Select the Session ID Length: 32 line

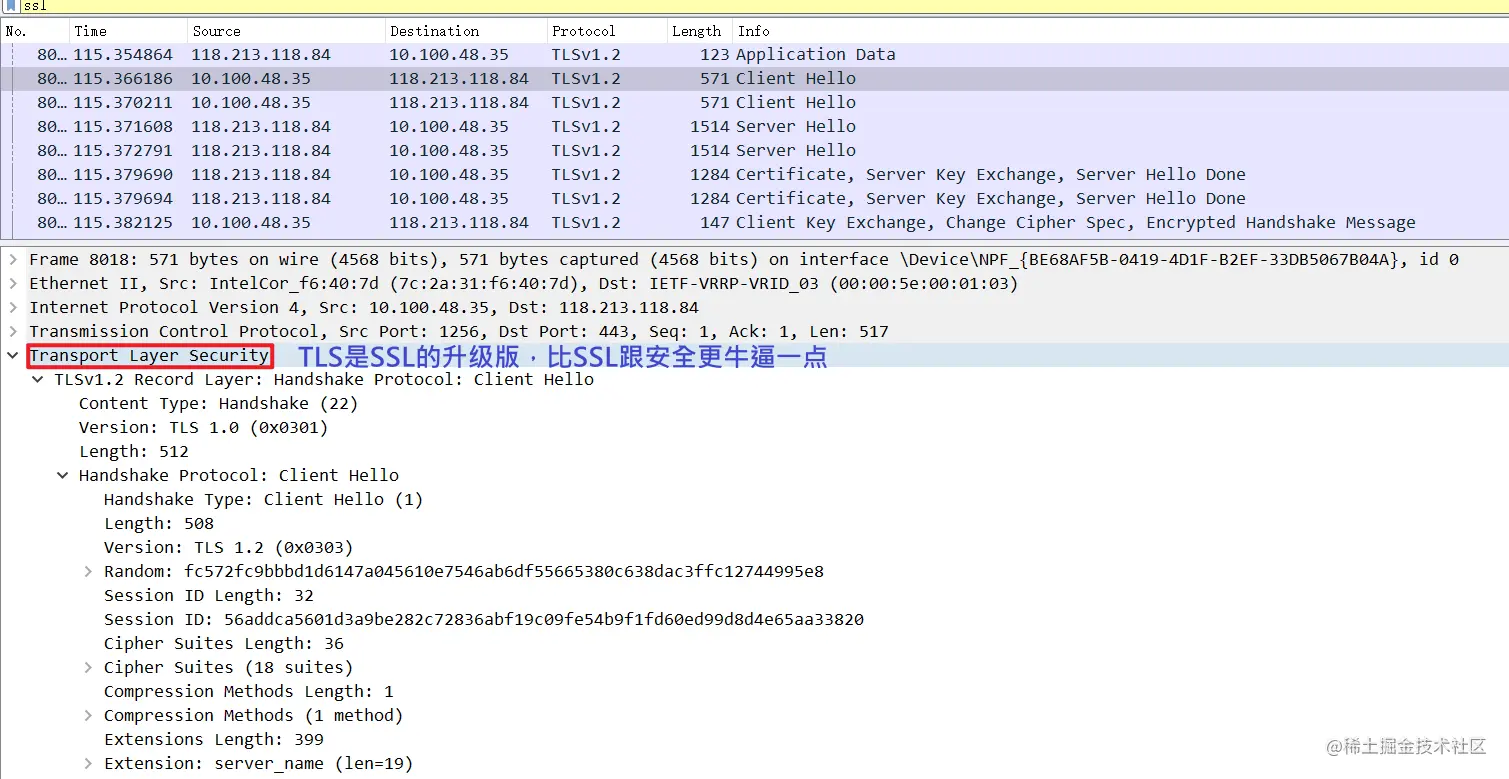click(209, 596)
